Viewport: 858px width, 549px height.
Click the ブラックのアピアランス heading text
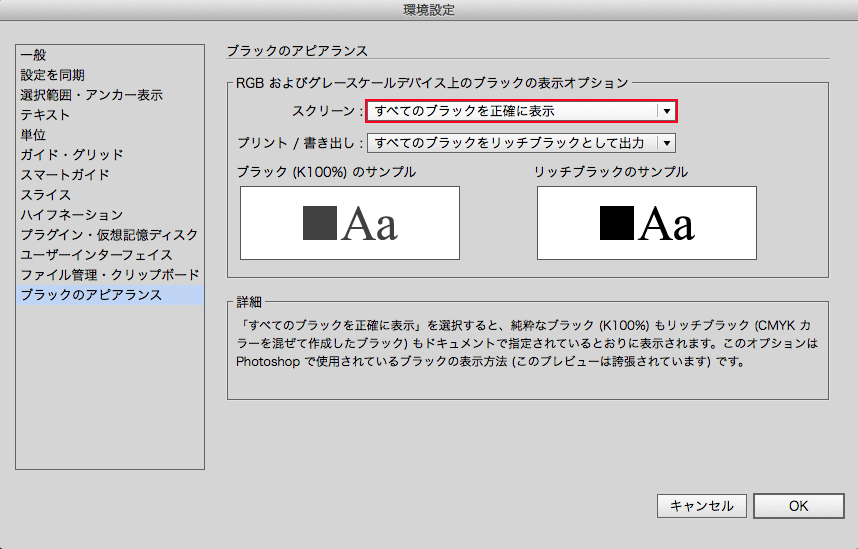coord(297,51)
